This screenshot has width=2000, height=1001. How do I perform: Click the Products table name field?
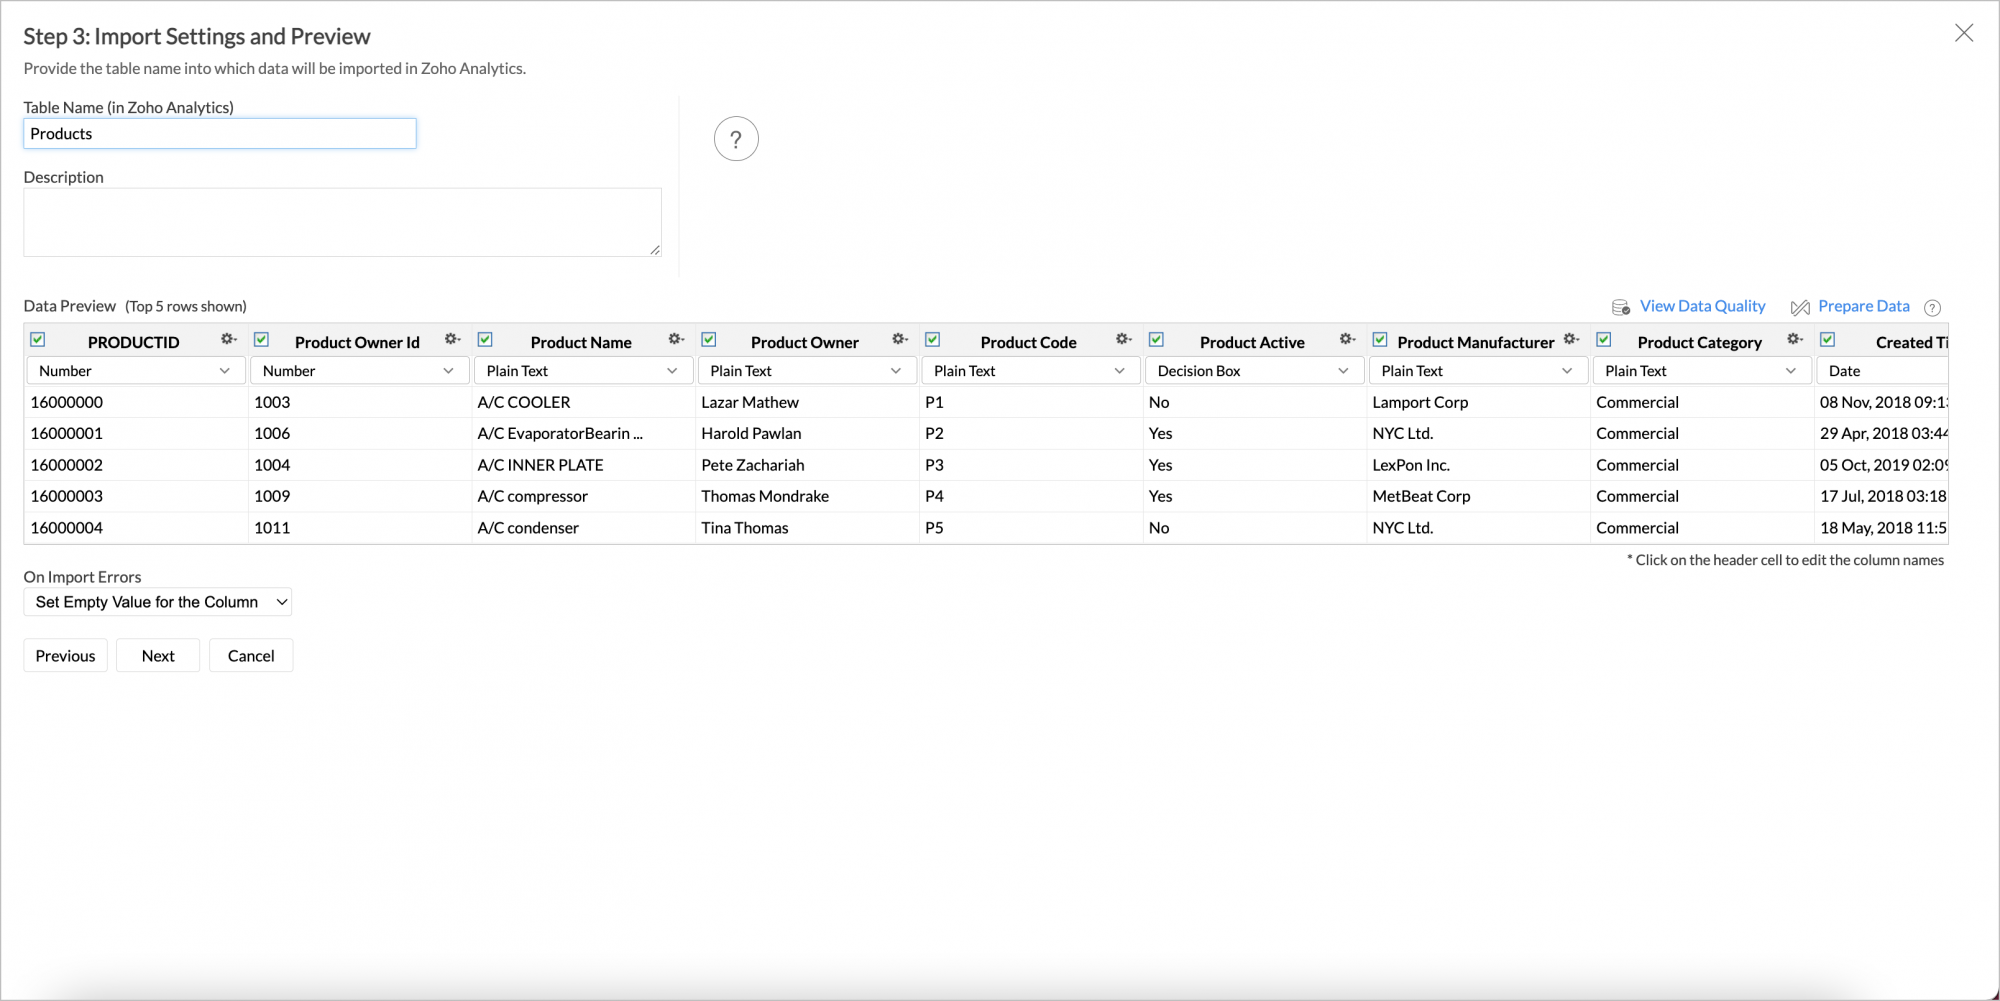coord(219,133)
